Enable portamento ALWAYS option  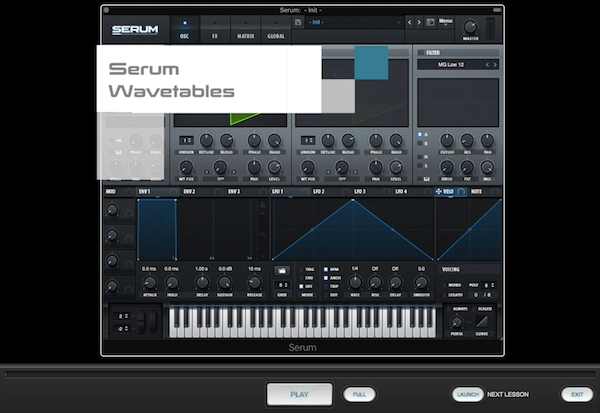[x=449, y=309]
